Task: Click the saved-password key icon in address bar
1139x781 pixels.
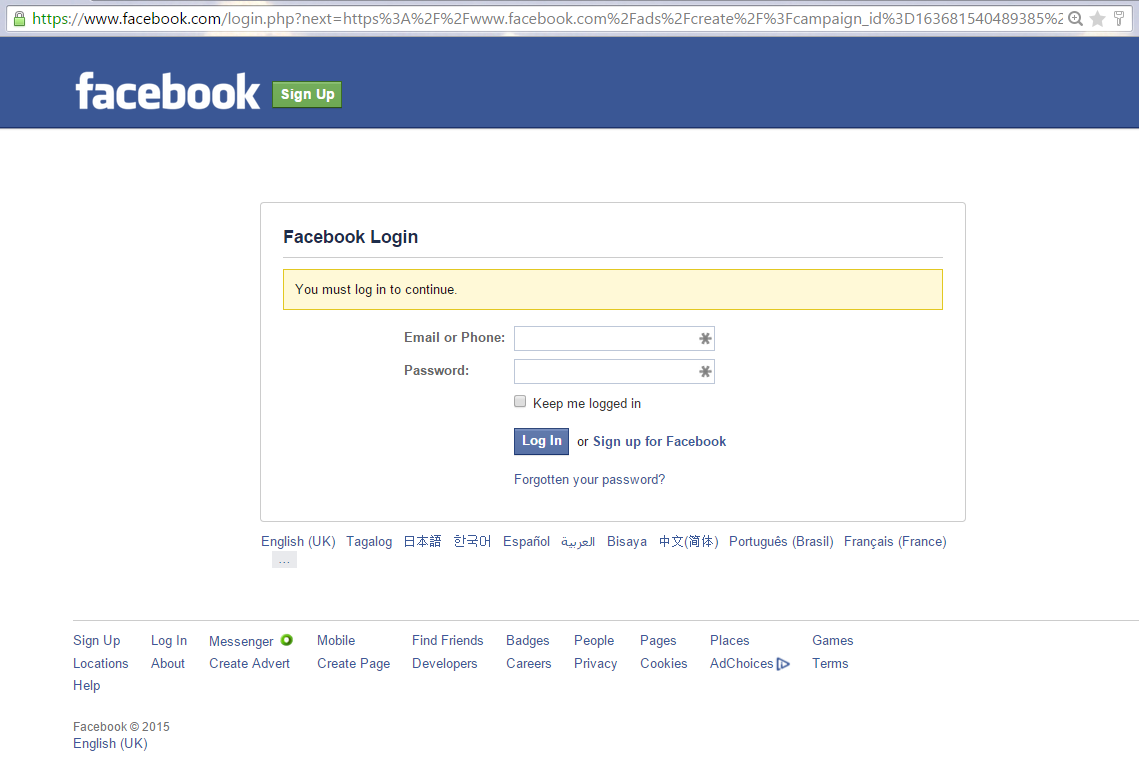Action: coord(1119,19)
